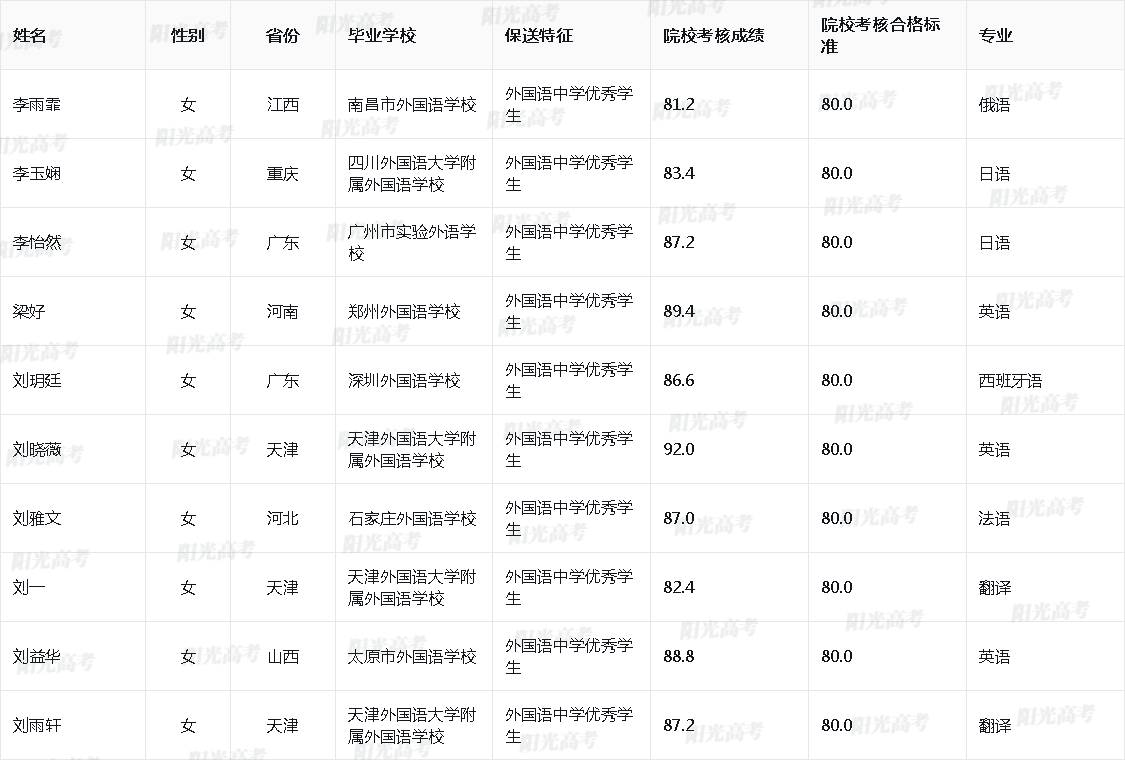Select the 院校考核成绩 column header
This screenshot has height=760, width=1125.
coord(714,36)
